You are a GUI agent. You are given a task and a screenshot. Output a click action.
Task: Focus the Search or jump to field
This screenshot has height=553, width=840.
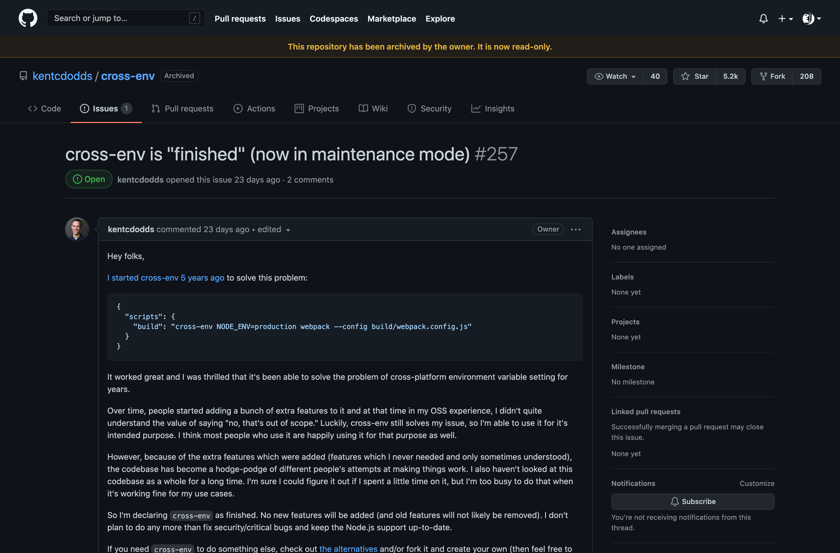(x=125, y=18)
